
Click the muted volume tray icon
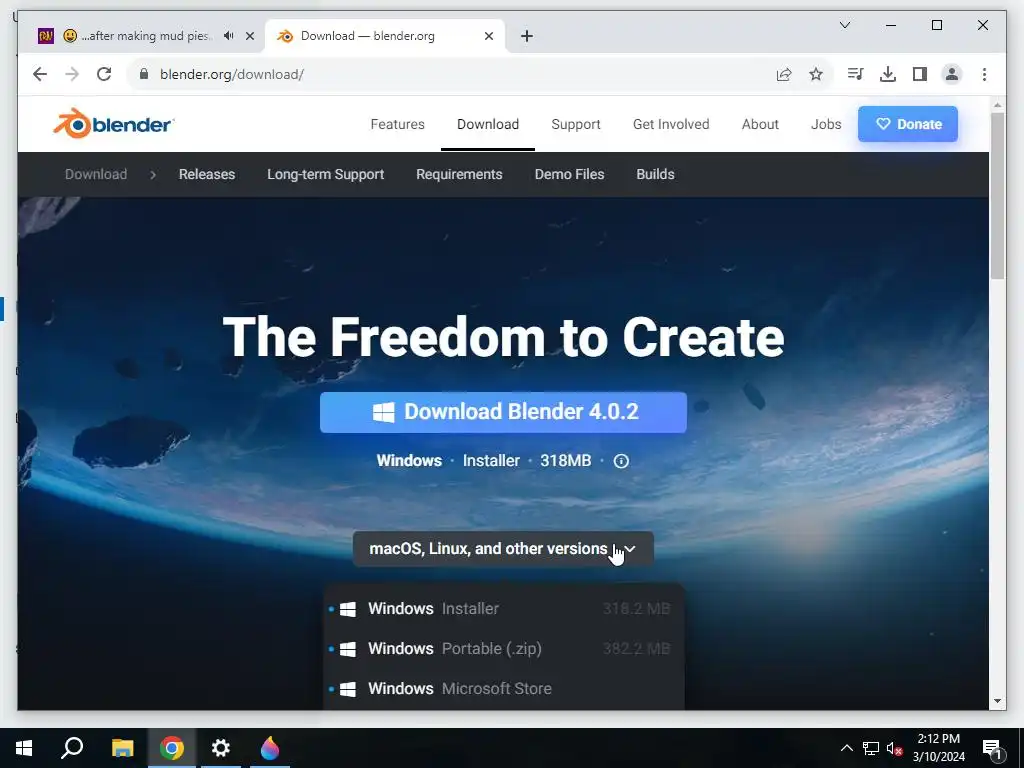894,748
